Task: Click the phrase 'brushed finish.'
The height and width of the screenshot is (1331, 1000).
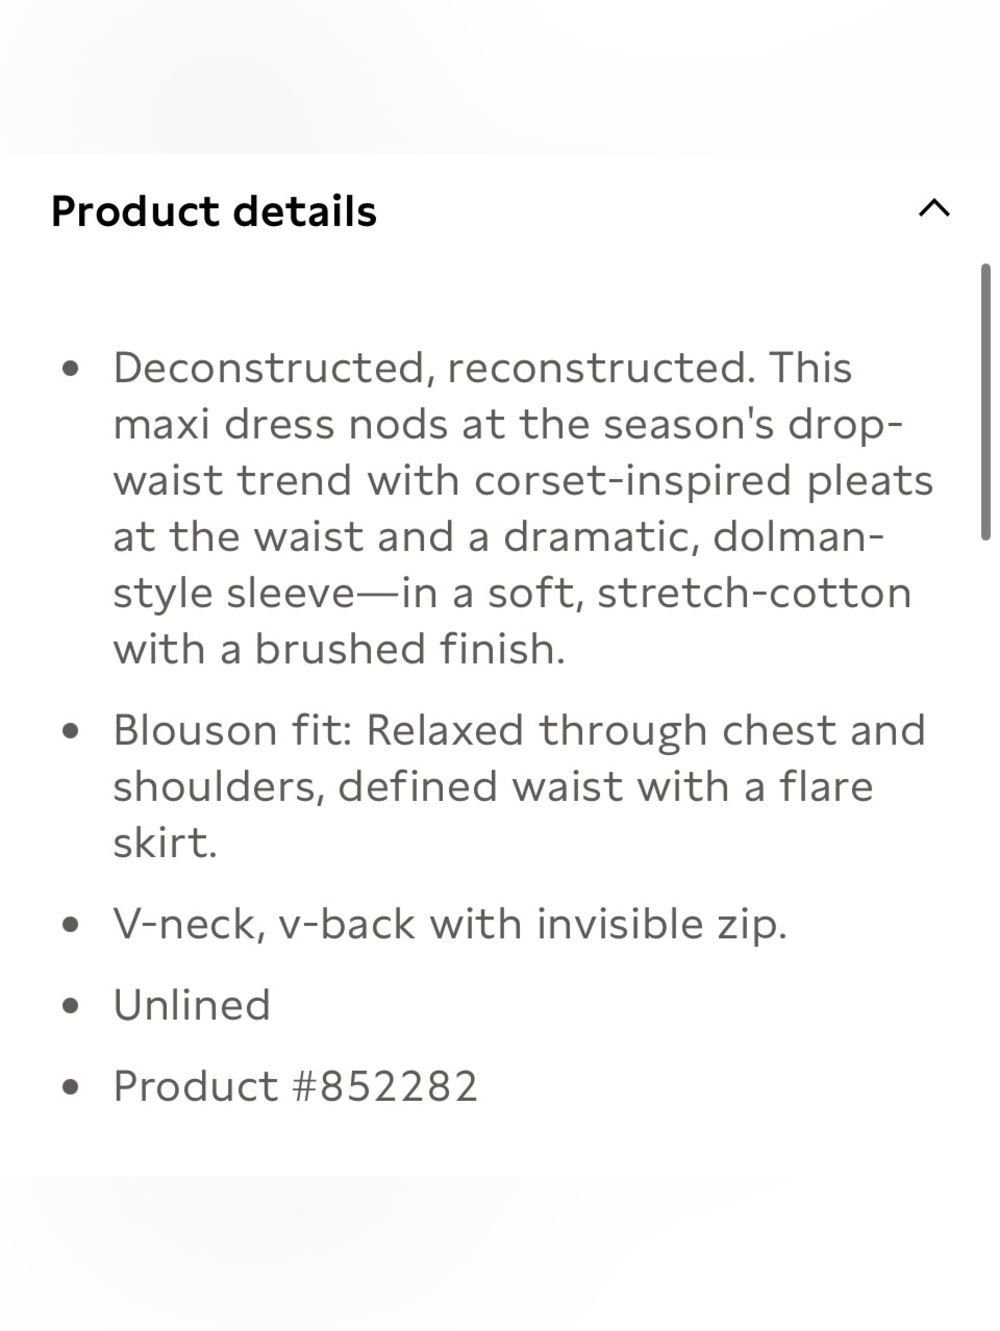Action: pos(410,649)
